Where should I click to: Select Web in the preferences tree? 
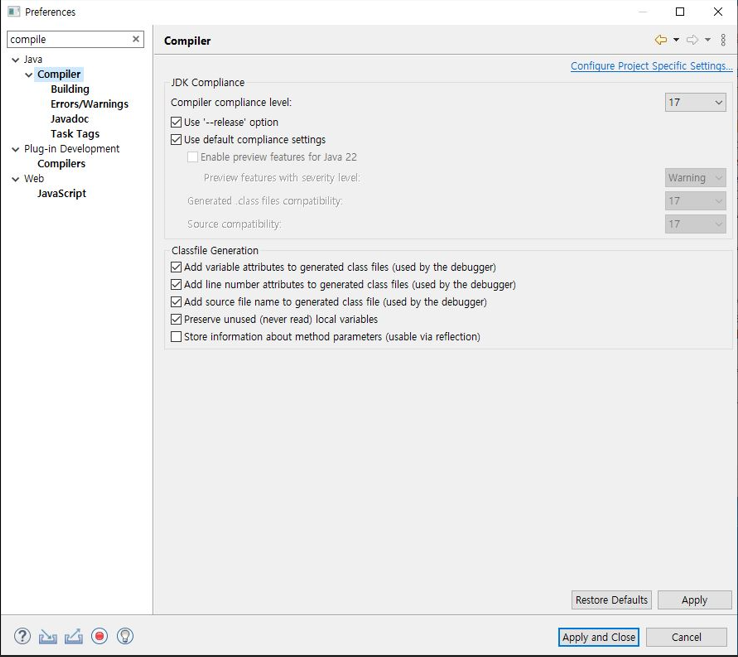point(34,178)
